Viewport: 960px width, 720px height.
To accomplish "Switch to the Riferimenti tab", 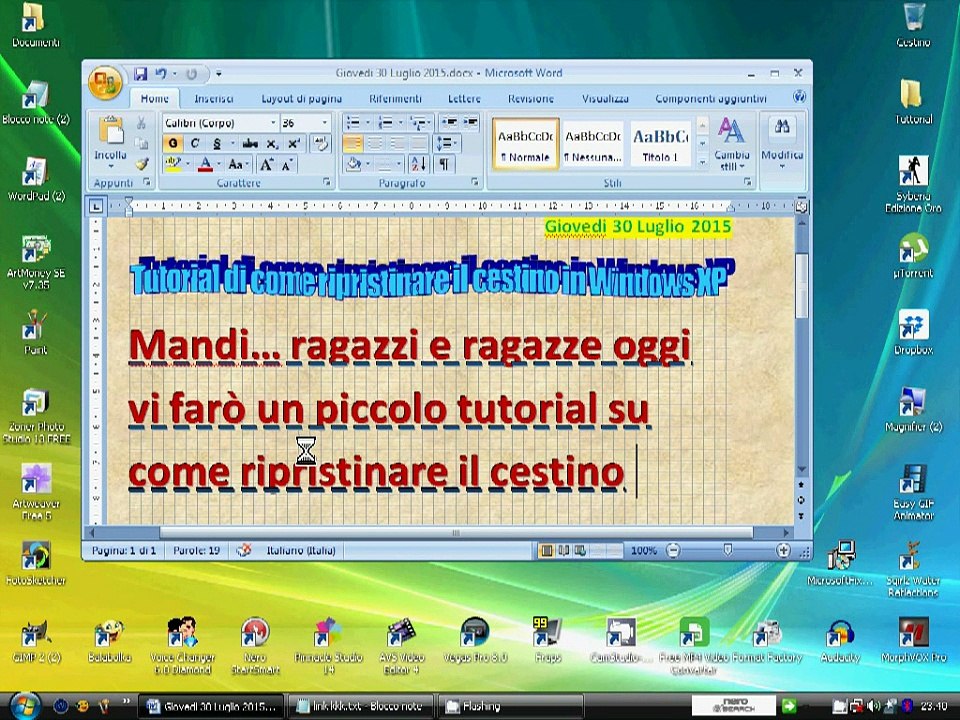I will pyautogui.click(x=395, y=99).
